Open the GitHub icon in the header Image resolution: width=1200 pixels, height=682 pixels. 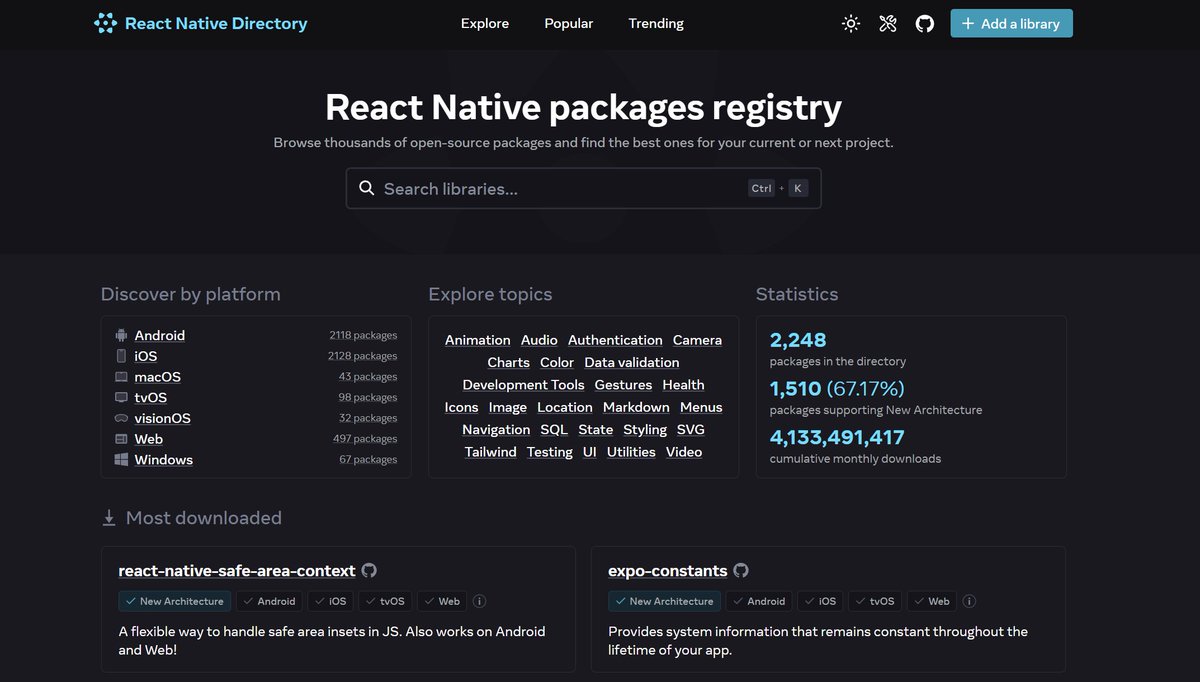coord(925,23)
